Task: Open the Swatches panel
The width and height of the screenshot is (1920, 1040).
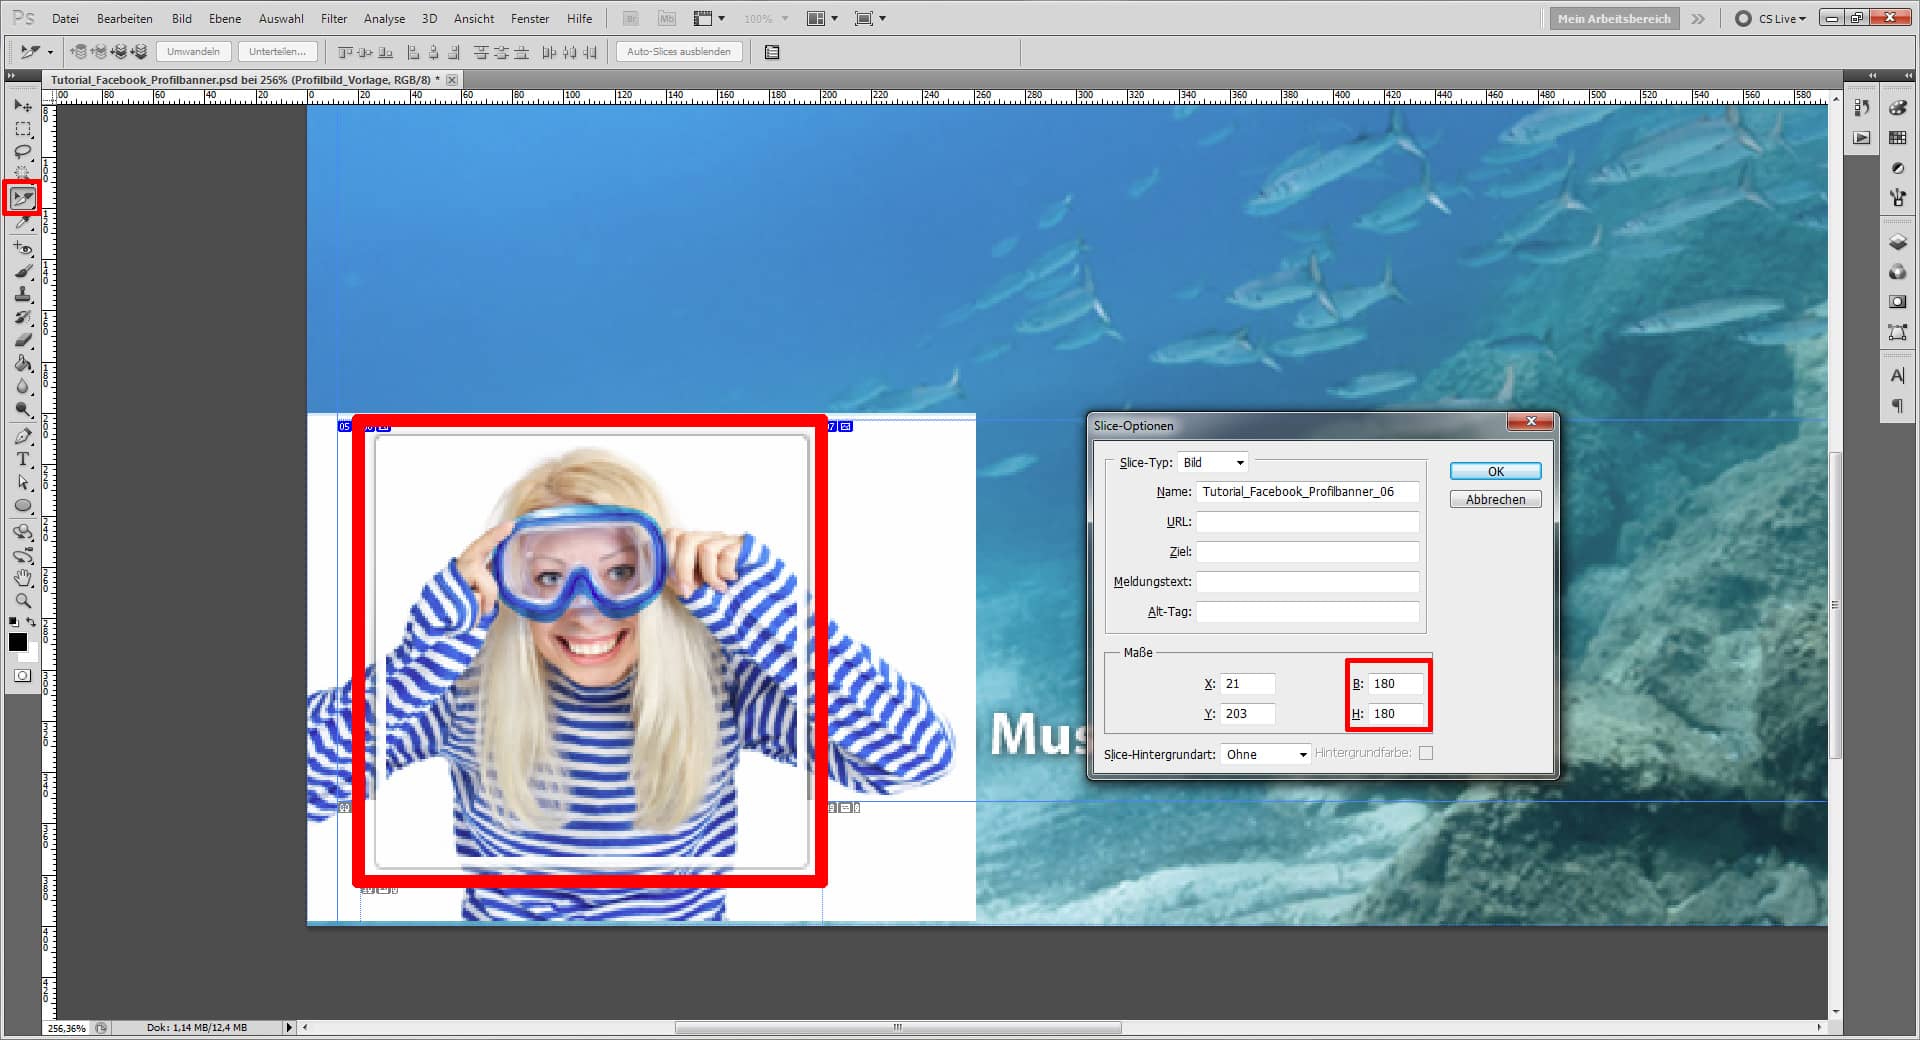Action: click(x=1896, y=138)
